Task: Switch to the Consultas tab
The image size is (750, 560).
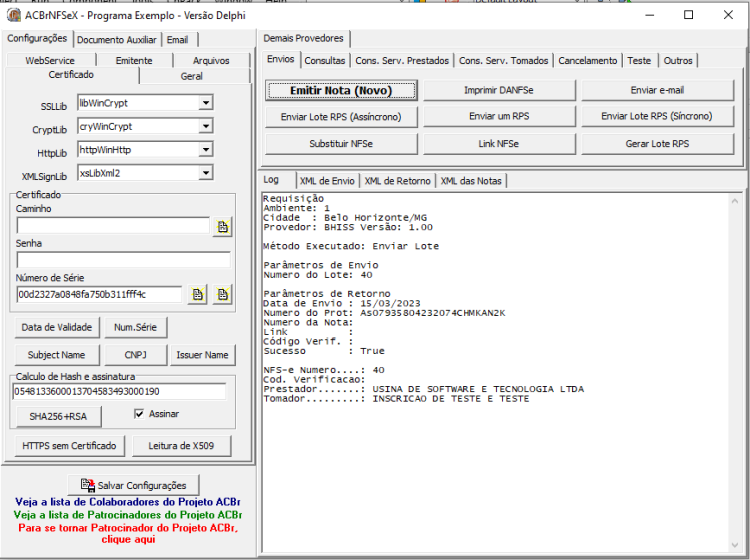Action: (325, 61)
